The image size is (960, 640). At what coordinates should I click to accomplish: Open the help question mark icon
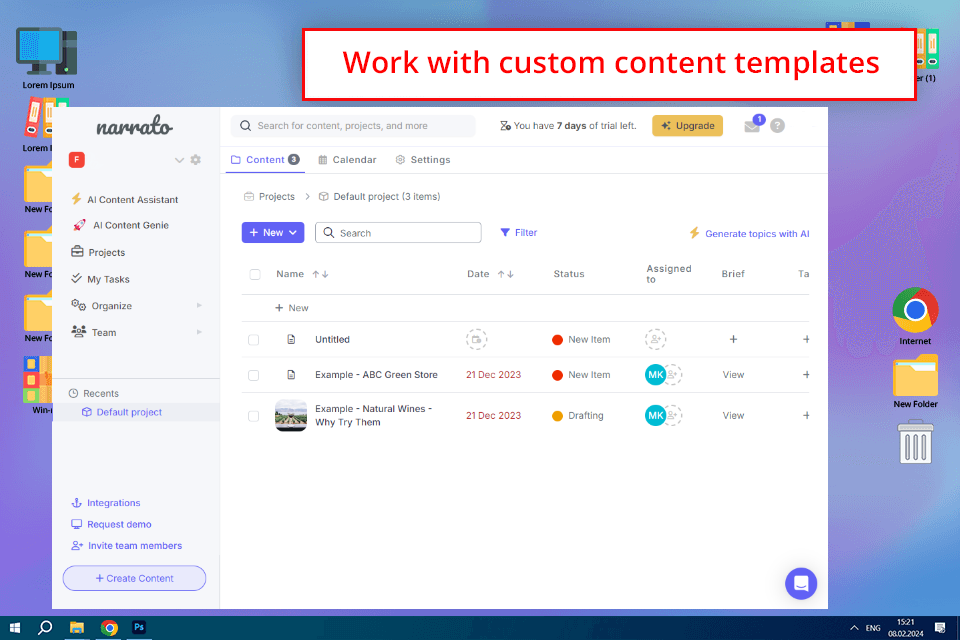(778, 126)
